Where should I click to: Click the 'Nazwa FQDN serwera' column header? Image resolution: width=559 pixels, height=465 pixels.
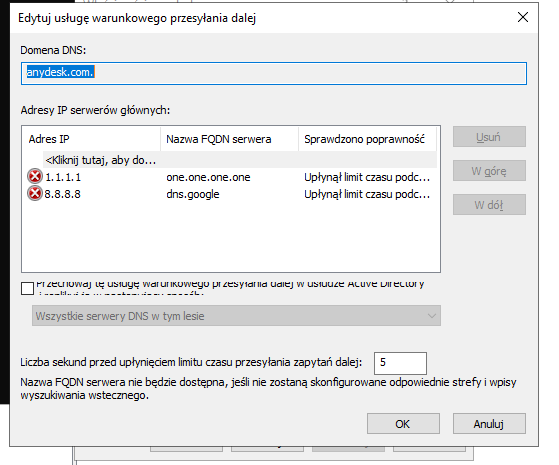(230, 139)
